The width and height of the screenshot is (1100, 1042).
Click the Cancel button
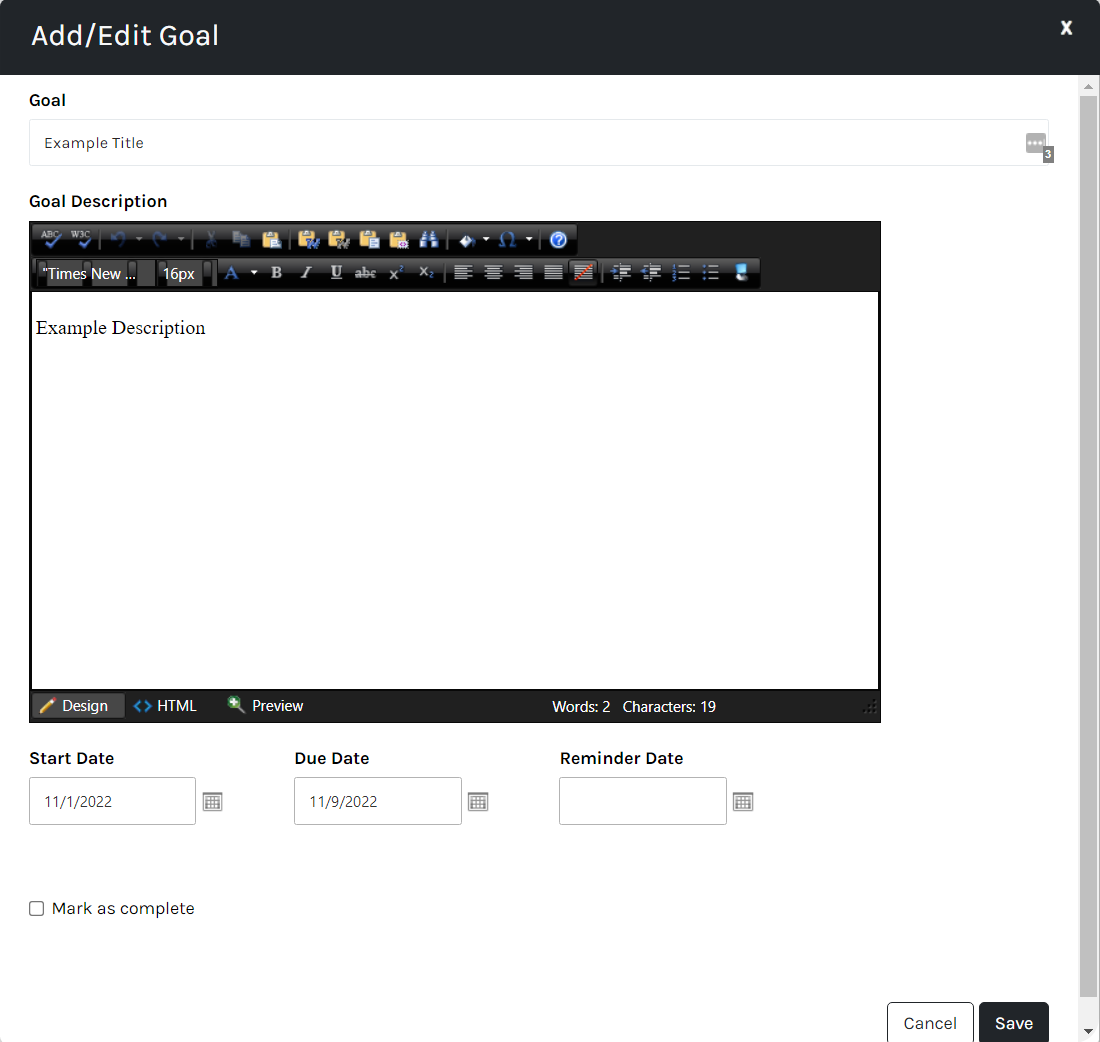tap(930, 1023)
